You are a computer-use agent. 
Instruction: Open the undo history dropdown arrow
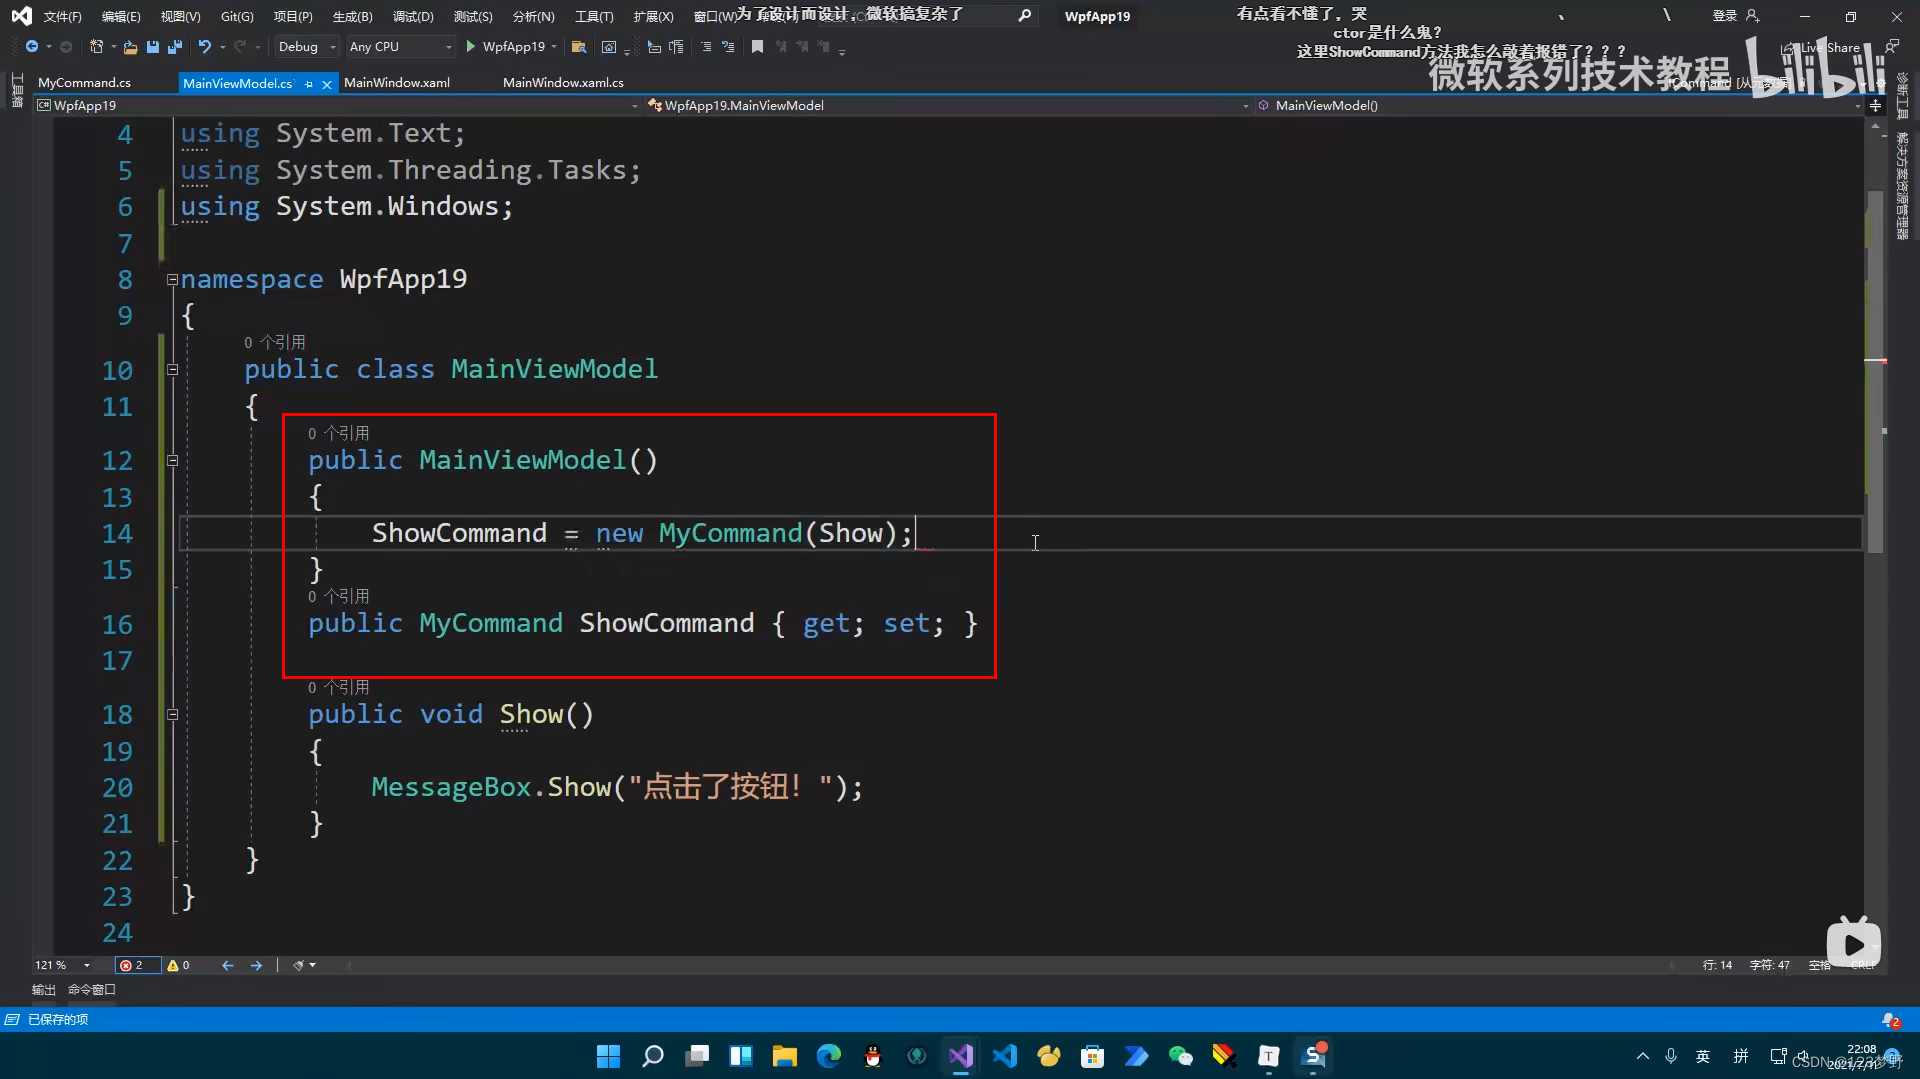(222, 47)
